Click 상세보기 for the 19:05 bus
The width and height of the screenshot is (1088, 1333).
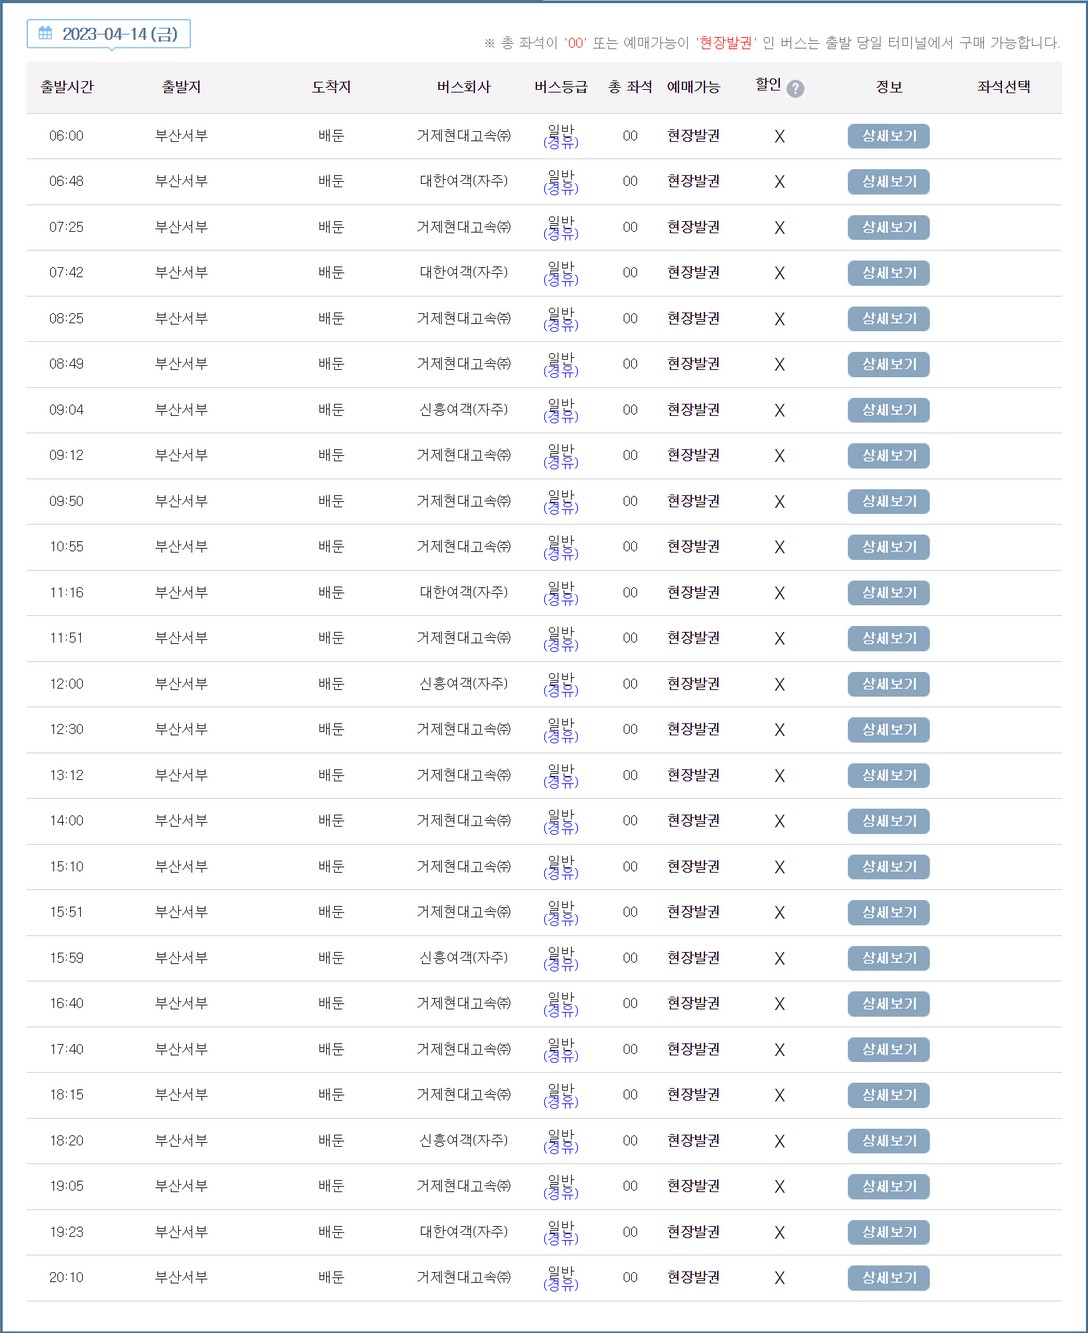point(888,1186)
